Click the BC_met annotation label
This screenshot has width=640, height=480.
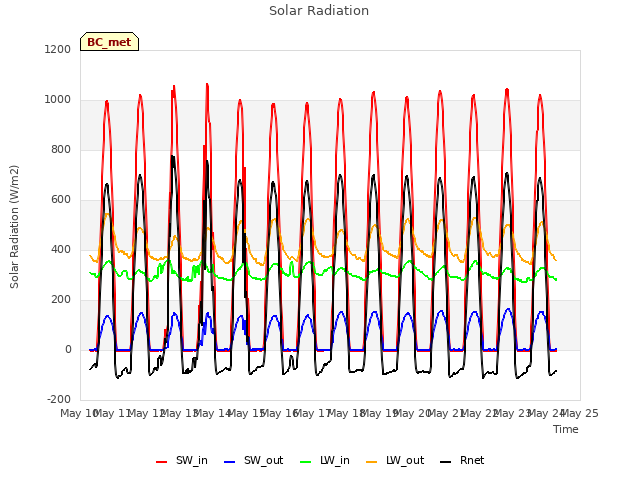point(109,42)
